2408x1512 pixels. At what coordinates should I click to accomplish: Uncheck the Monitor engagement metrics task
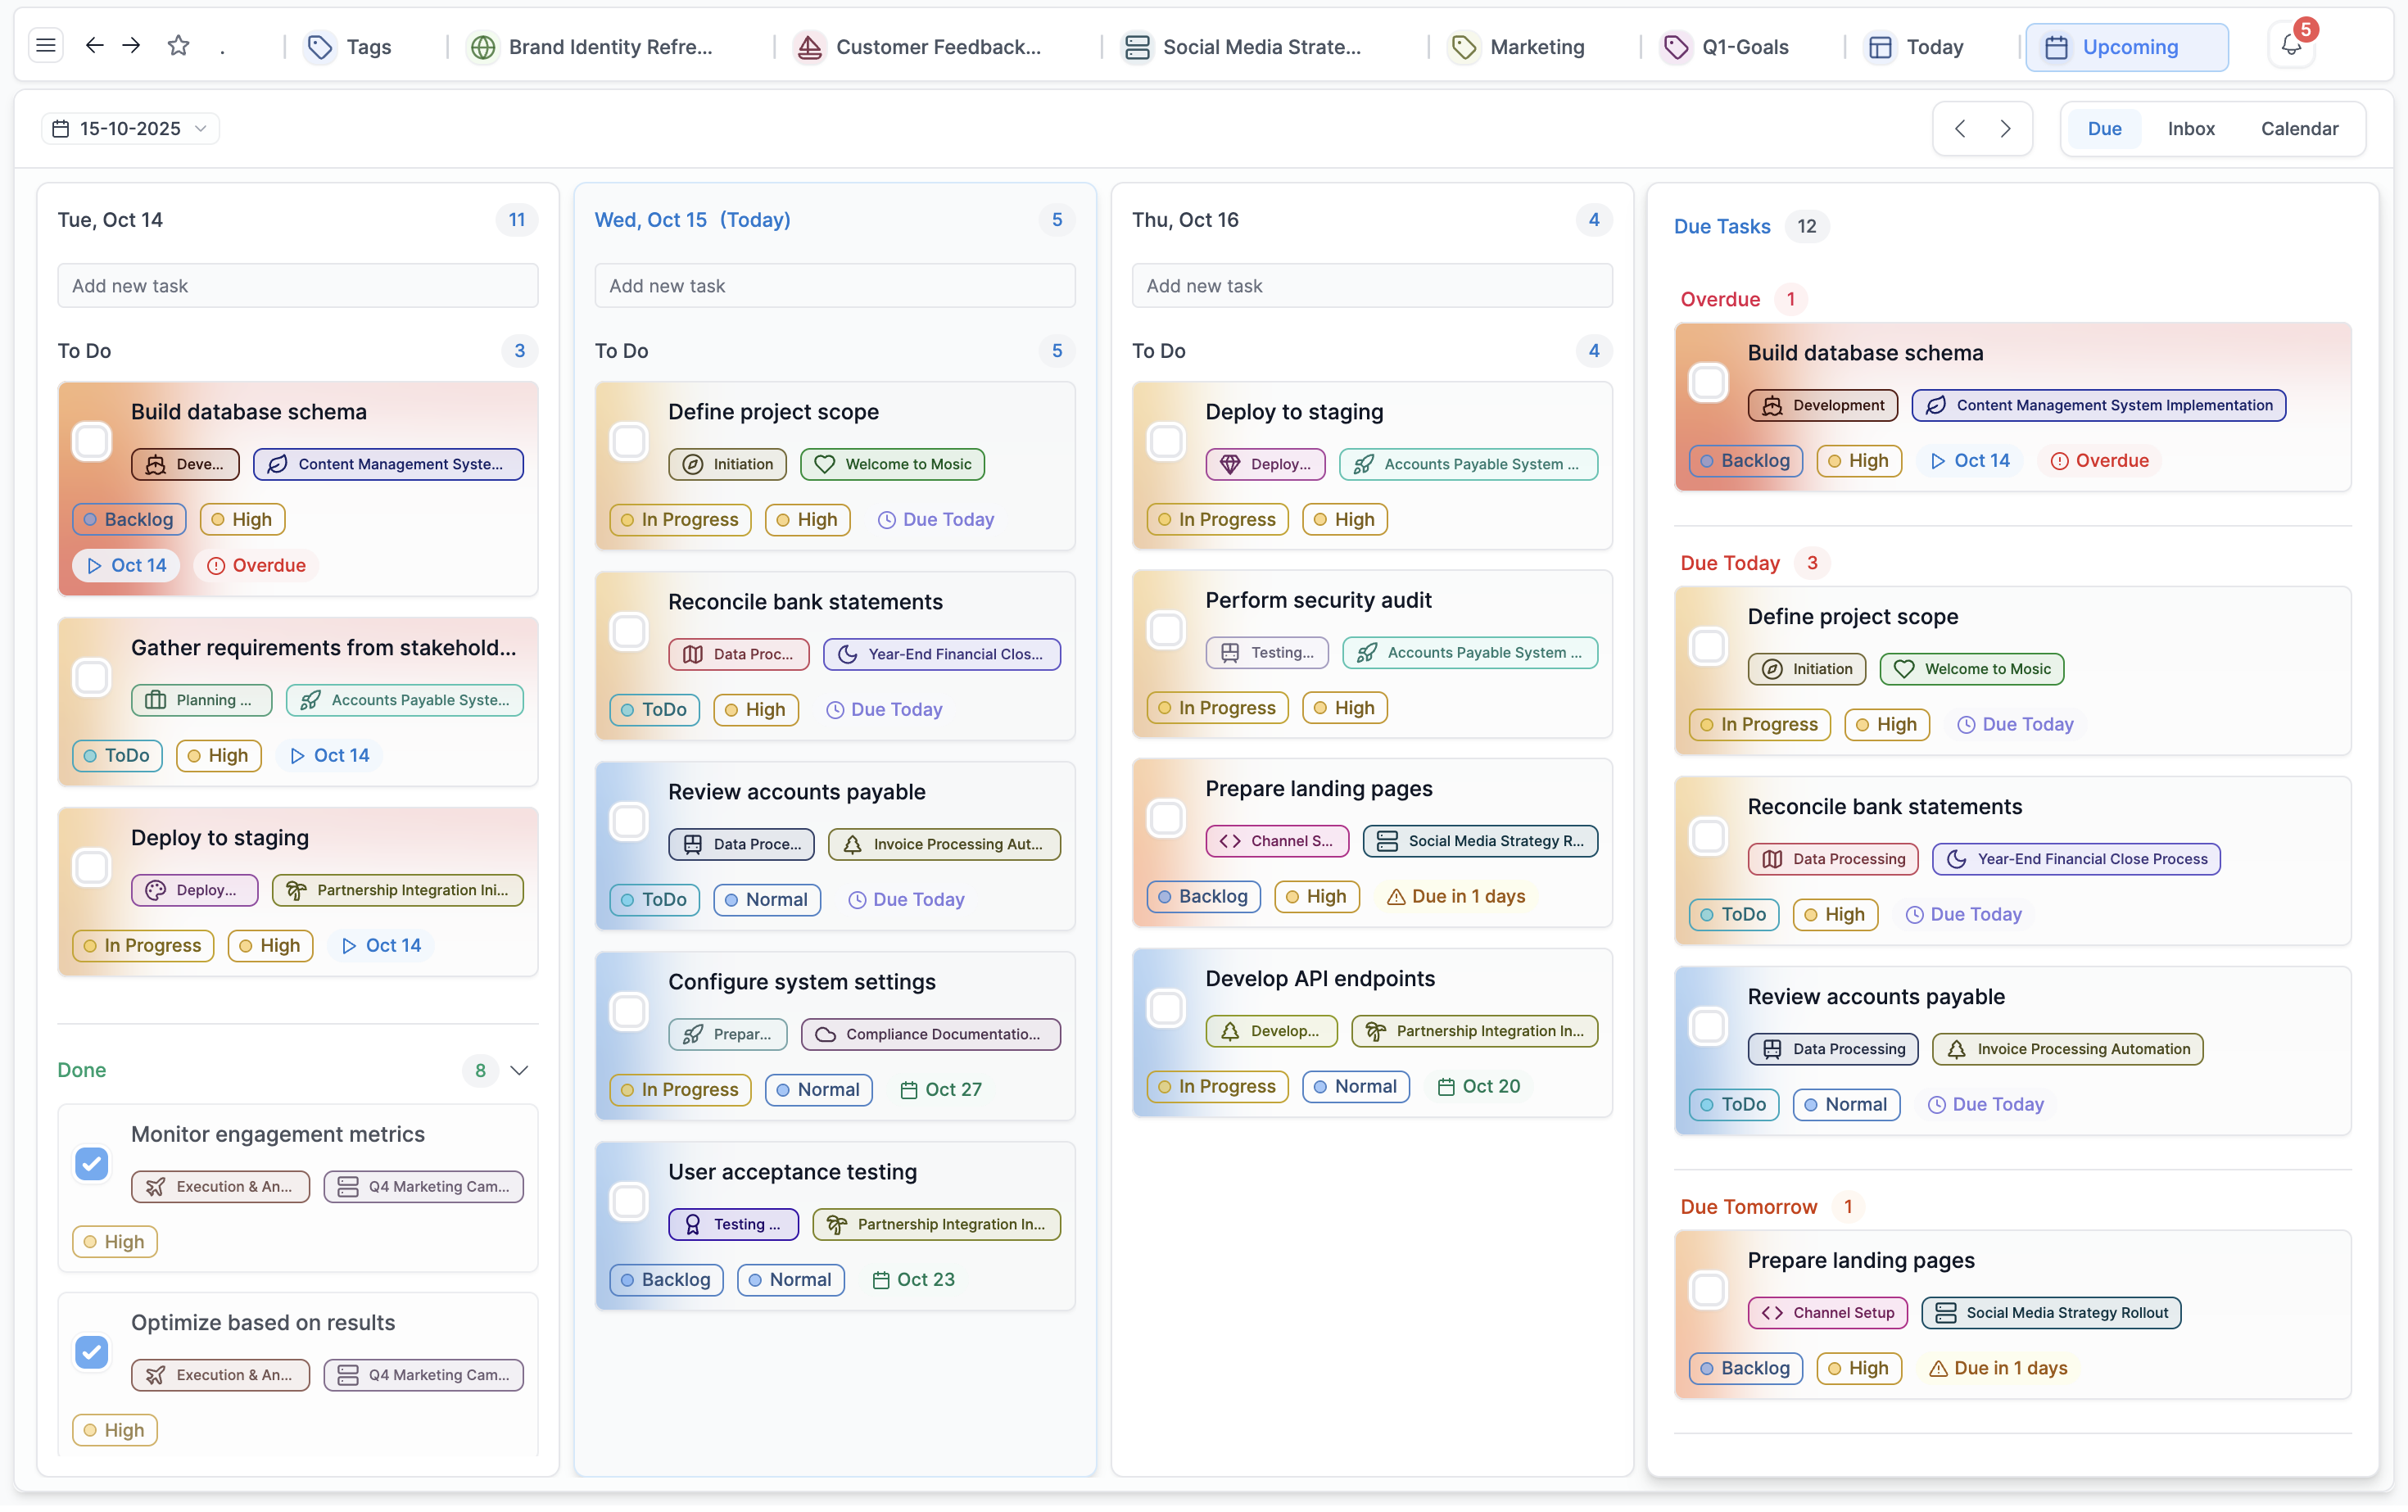[x=92, y=1164]
